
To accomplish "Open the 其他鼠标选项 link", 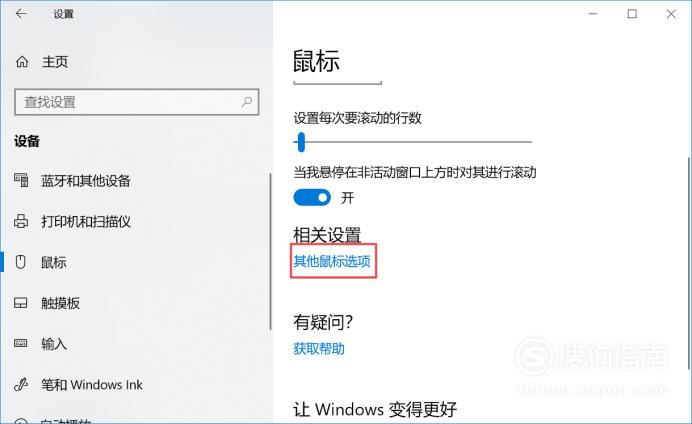I will (x=332, y=261).
